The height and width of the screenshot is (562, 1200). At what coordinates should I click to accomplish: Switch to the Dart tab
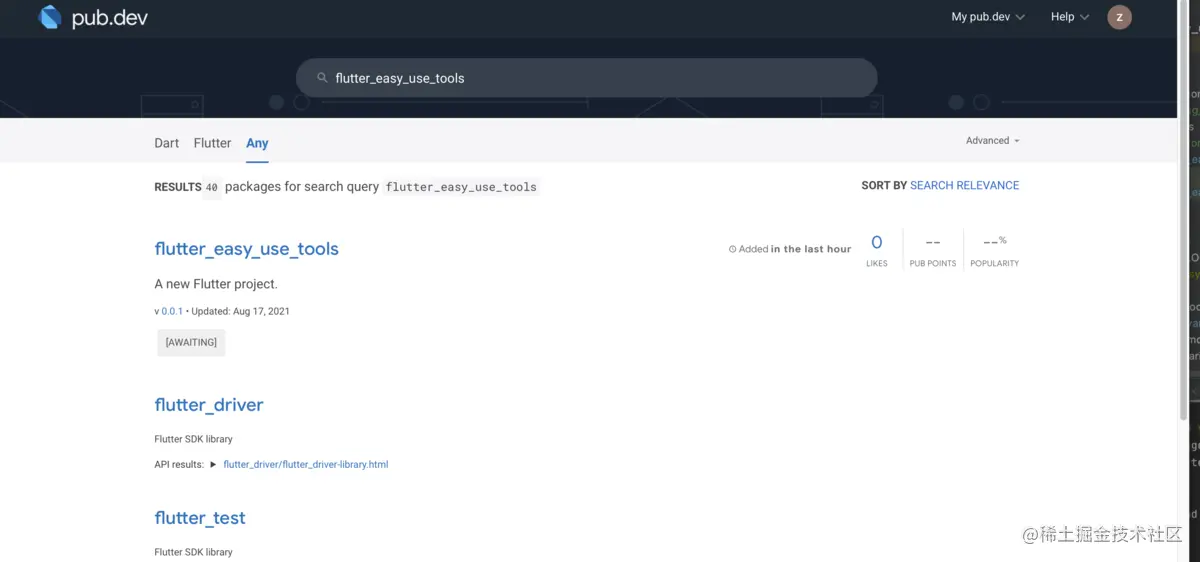(x=167, y=143)
